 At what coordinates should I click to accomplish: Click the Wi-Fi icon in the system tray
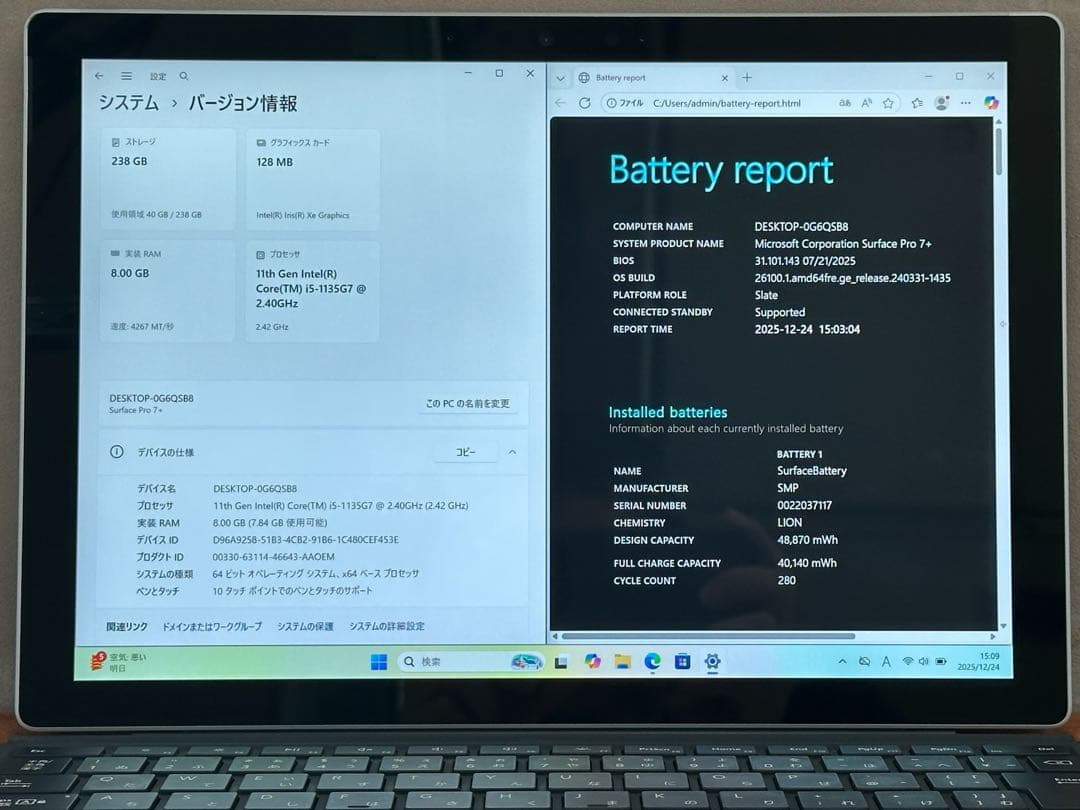point(908,661)
